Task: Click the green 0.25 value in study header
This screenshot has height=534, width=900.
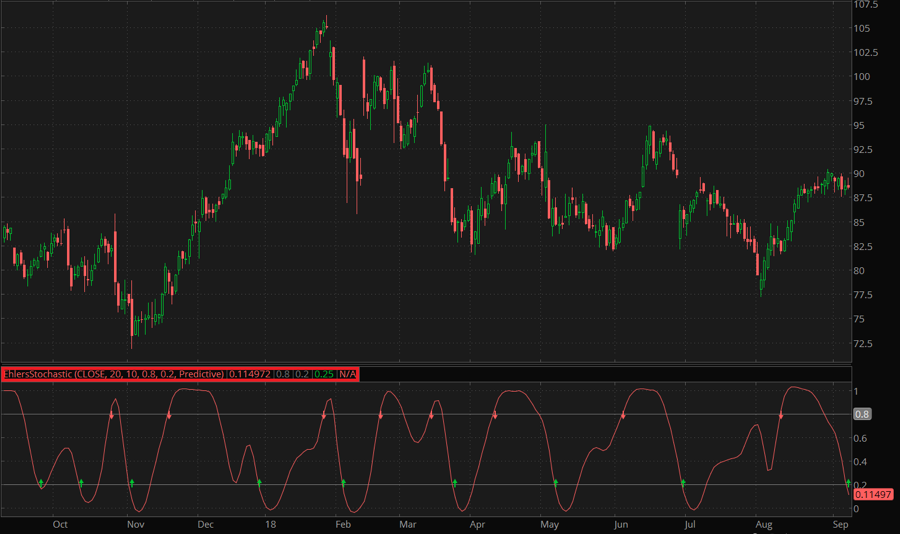Action: point(323,374)
